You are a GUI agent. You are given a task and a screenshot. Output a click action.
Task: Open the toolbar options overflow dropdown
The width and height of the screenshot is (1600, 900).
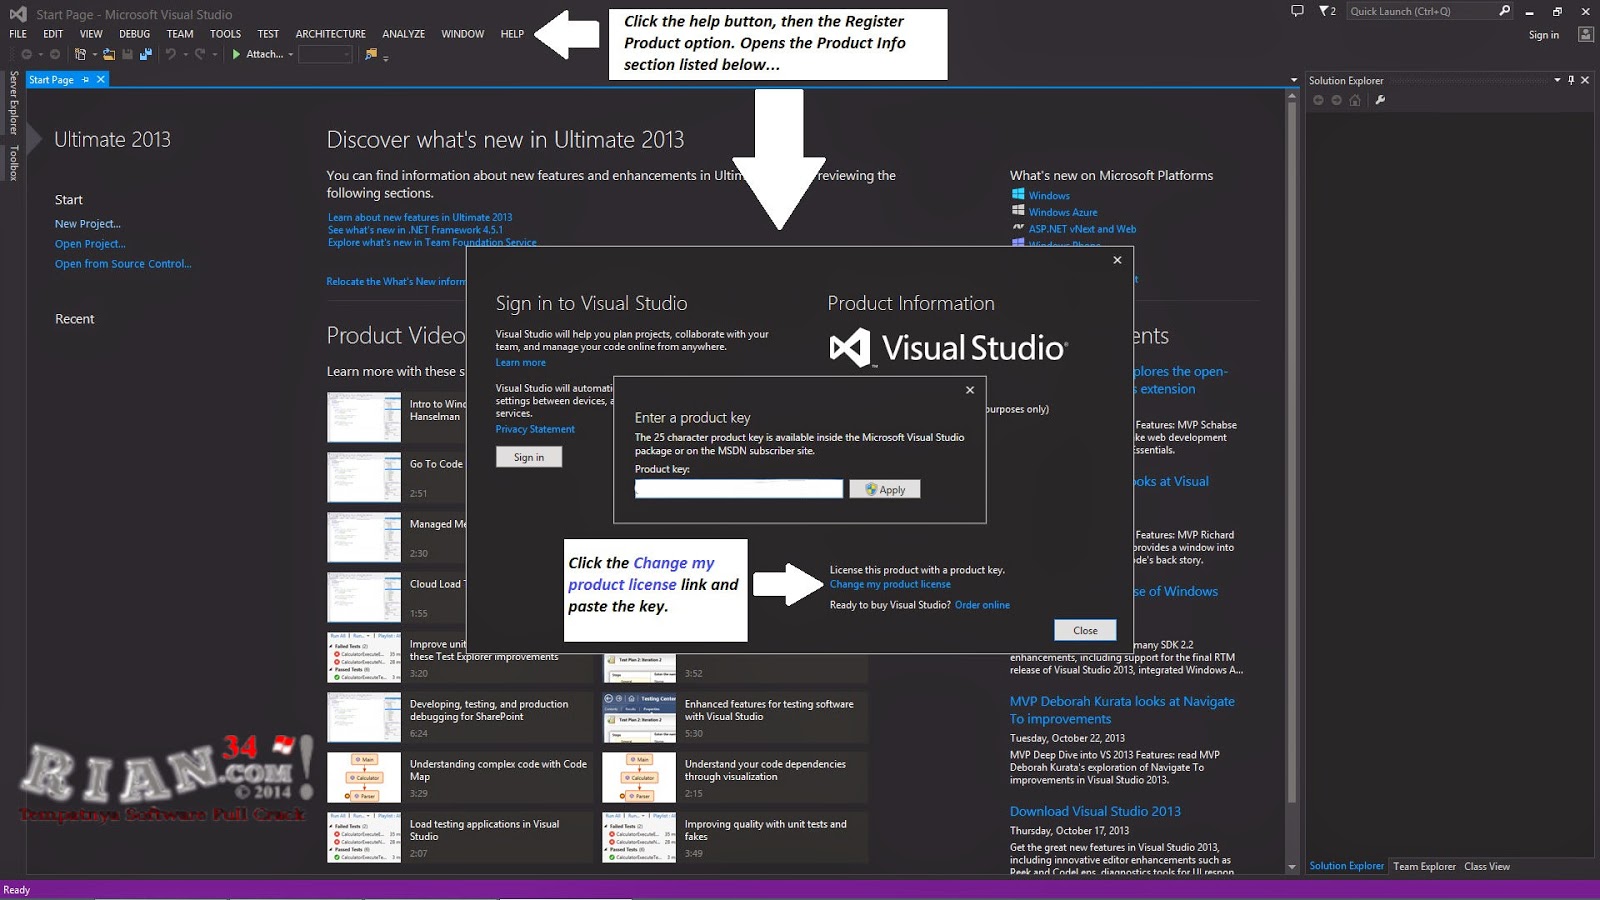click(x=385, y=58)
